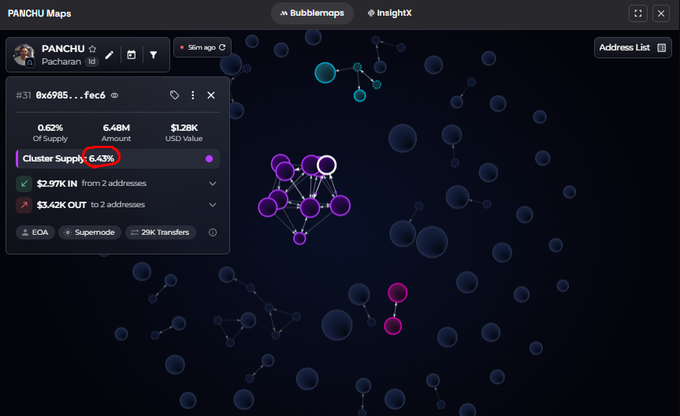
Task: Click the 0.62% Of Supply value
Action: pyautogui.click(x=50, y=128)
